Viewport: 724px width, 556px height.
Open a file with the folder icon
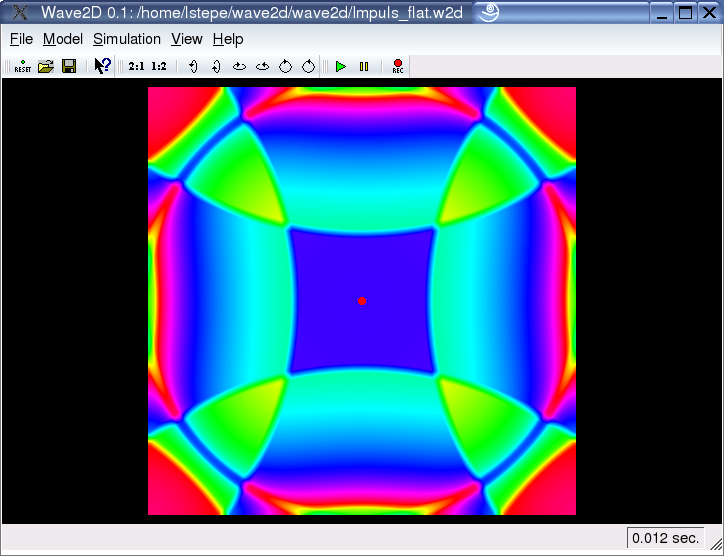point(46,66)
